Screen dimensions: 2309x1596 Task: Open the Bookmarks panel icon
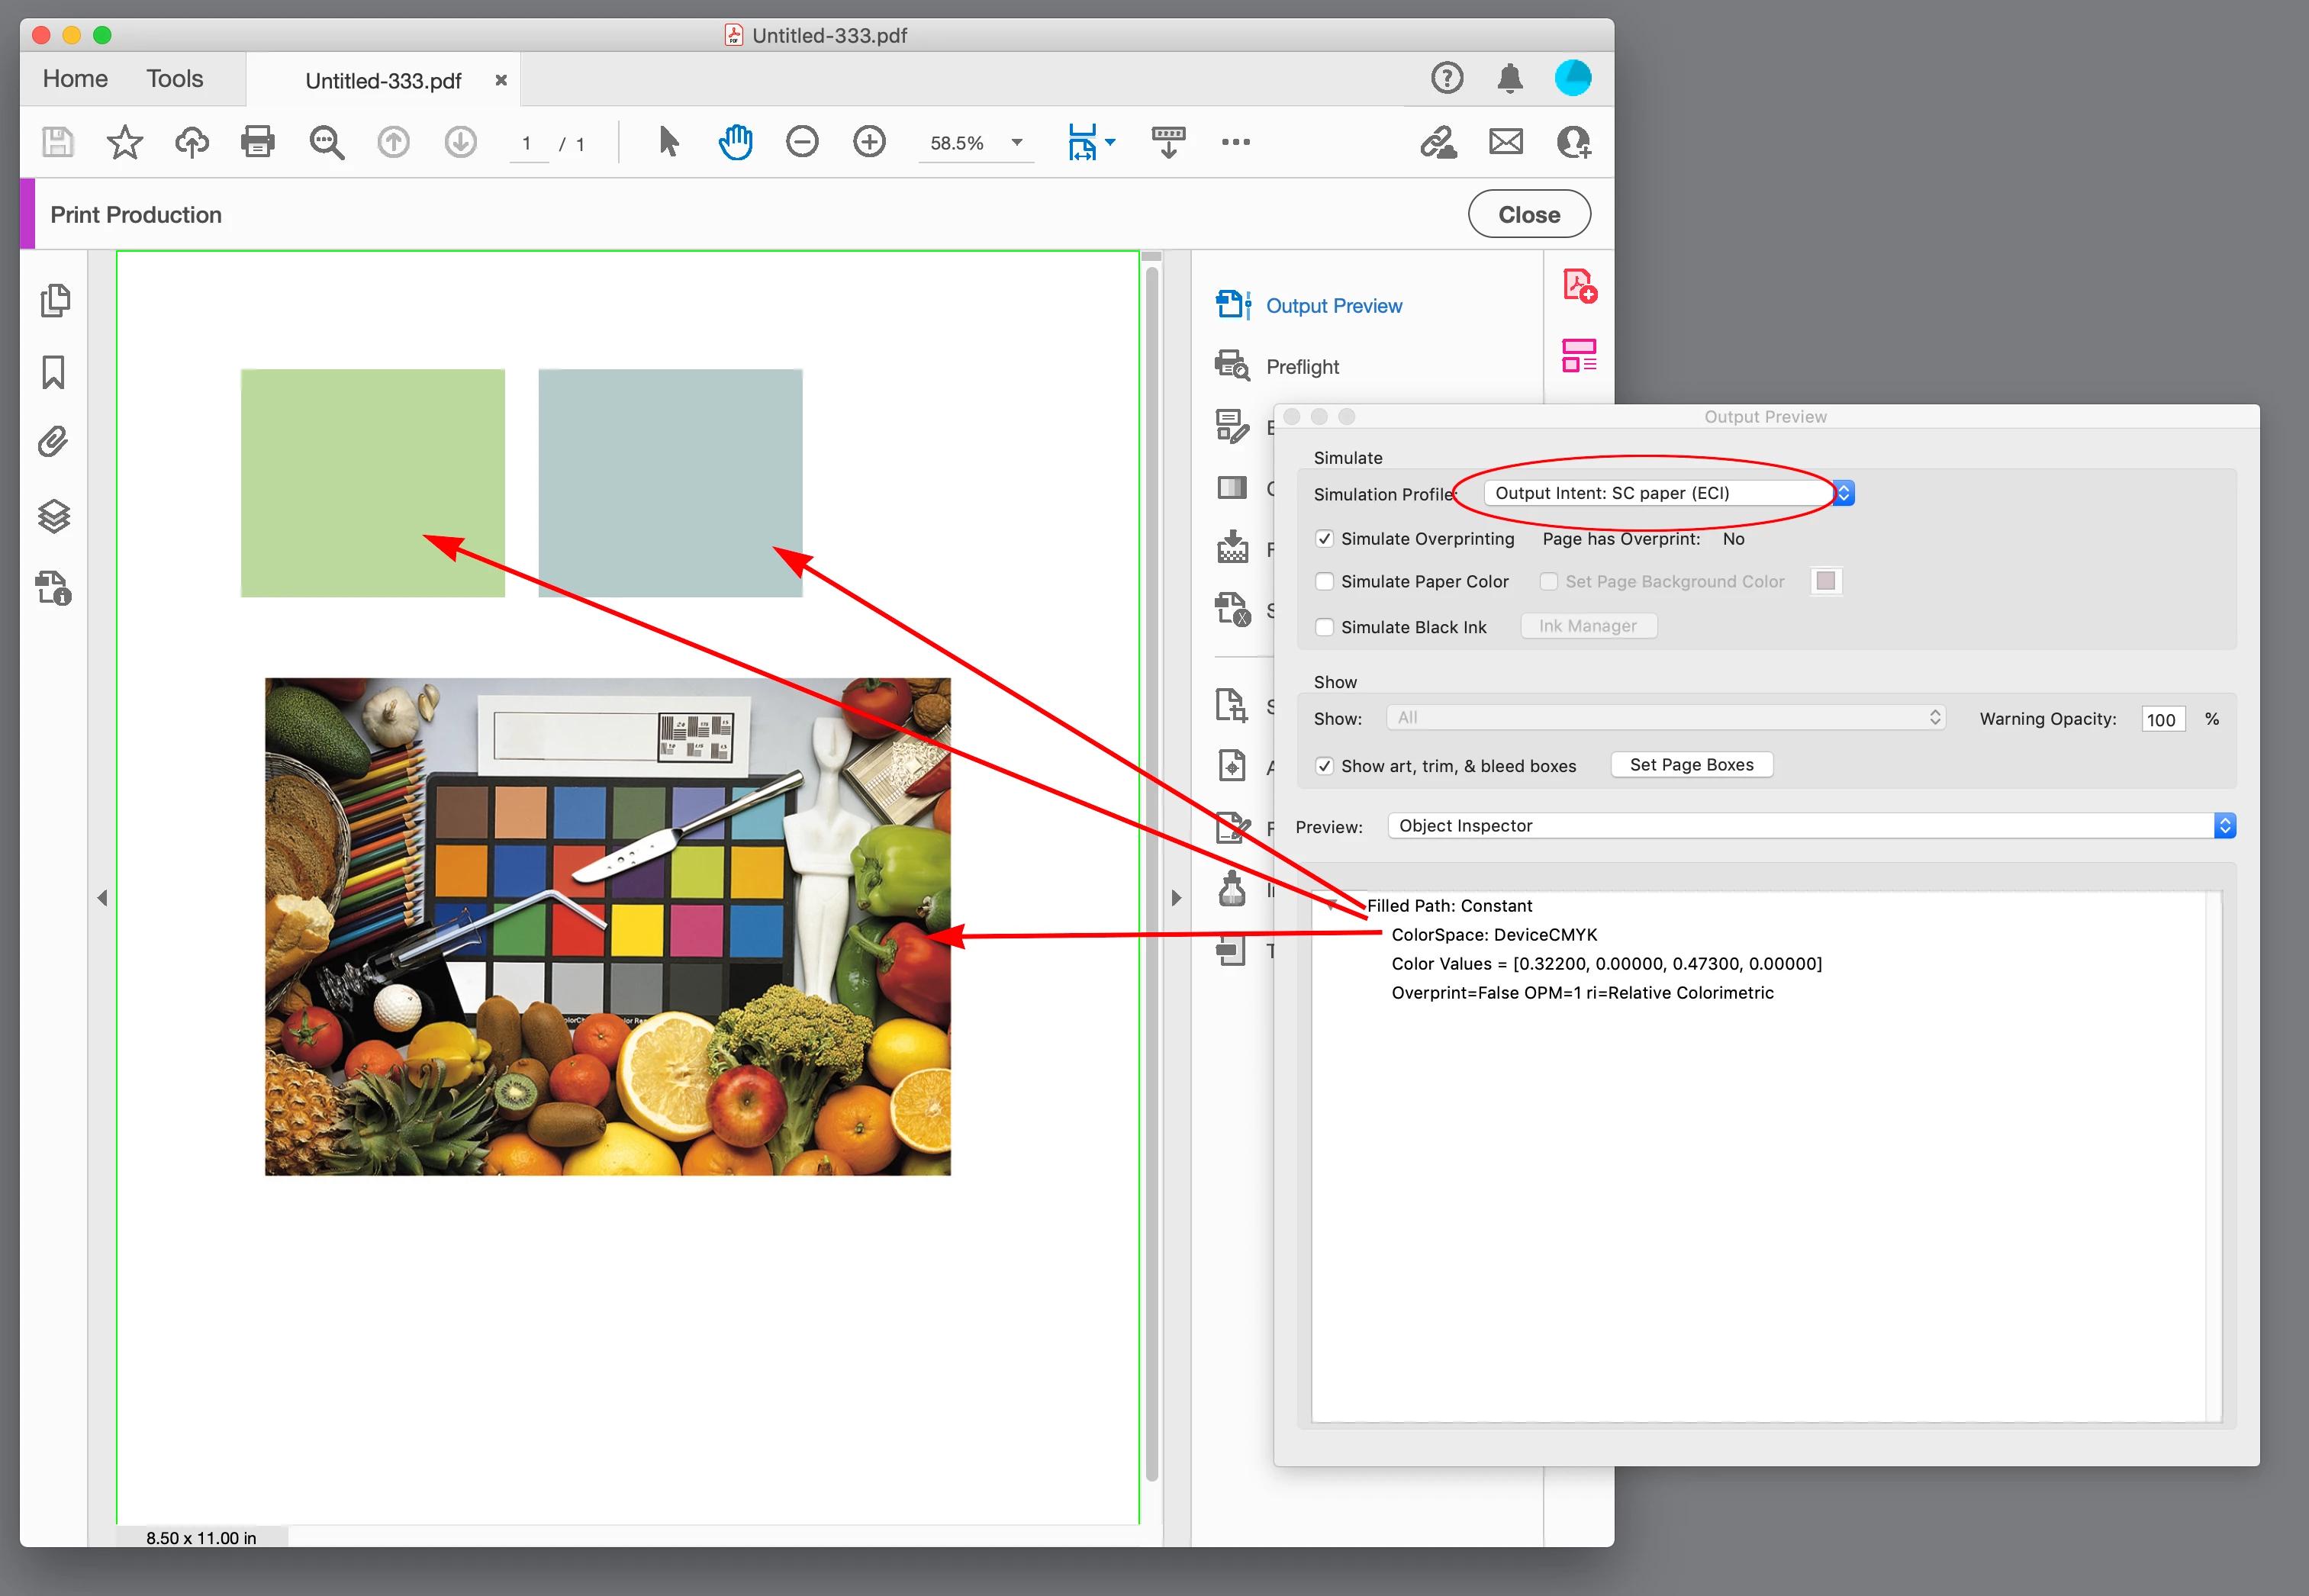coord(54,372)
